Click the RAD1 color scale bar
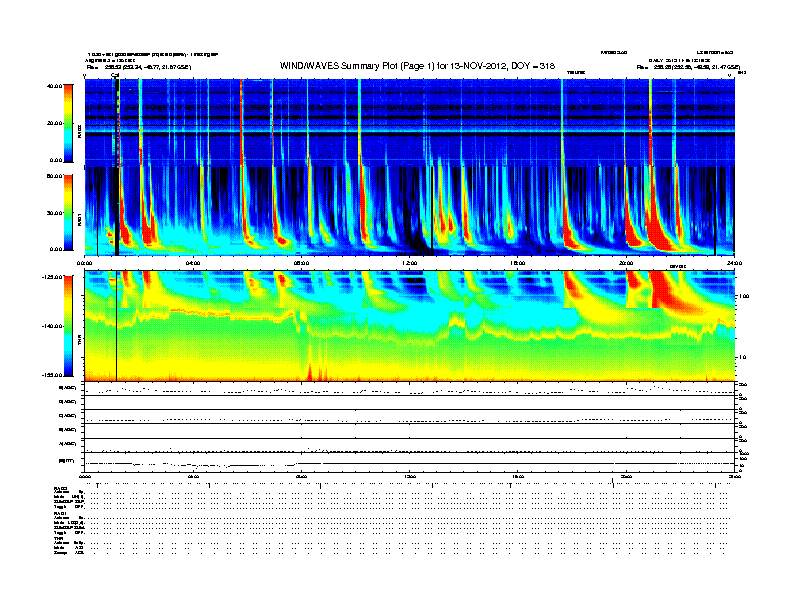 (x=68, y=212)
